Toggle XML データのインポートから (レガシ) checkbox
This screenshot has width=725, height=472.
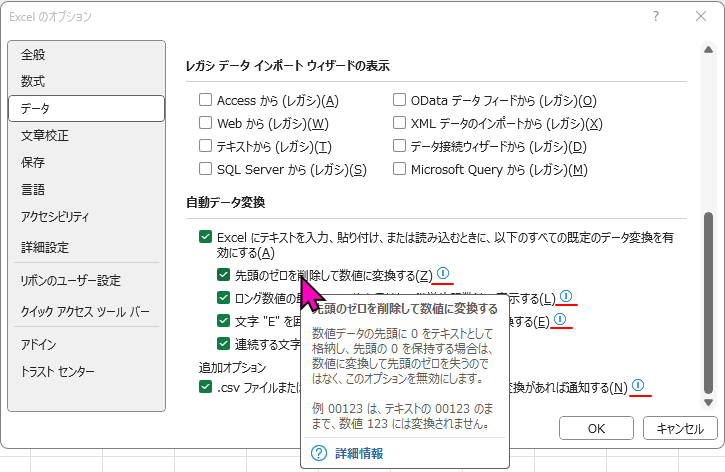tap(399, 123)
